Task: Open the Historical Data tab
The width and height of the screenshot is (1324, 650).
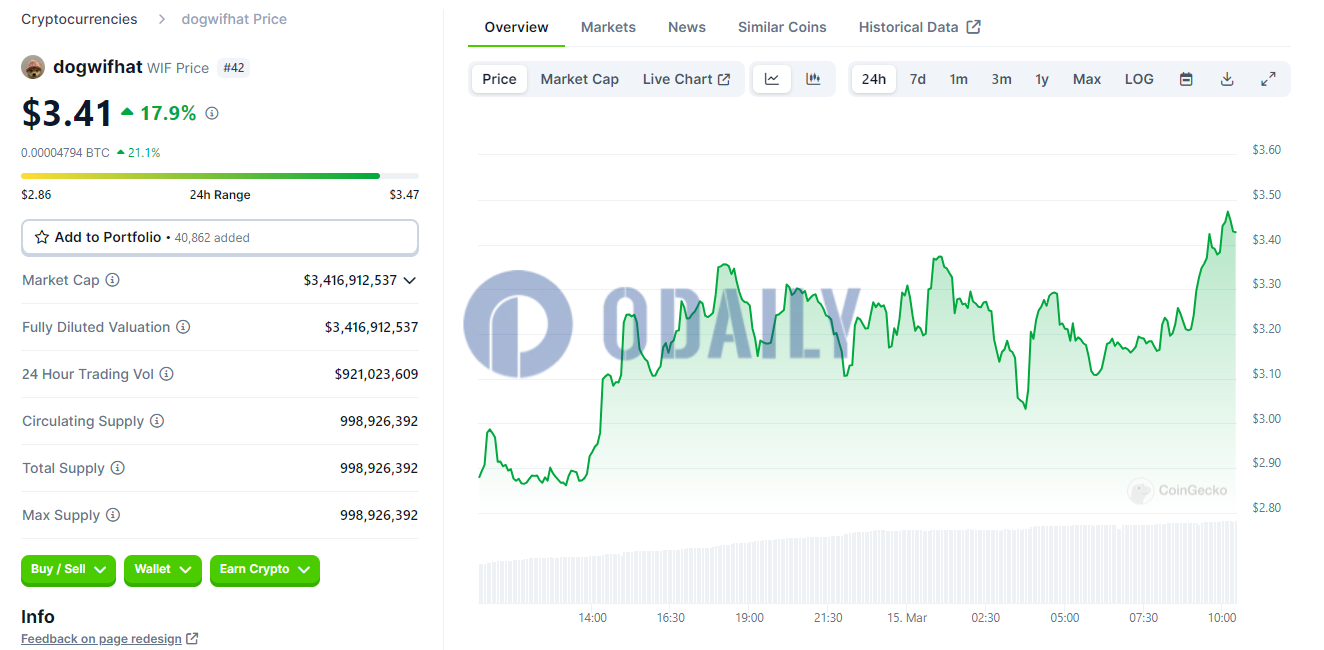Action: pyautogui.click(x=919, y=27)
